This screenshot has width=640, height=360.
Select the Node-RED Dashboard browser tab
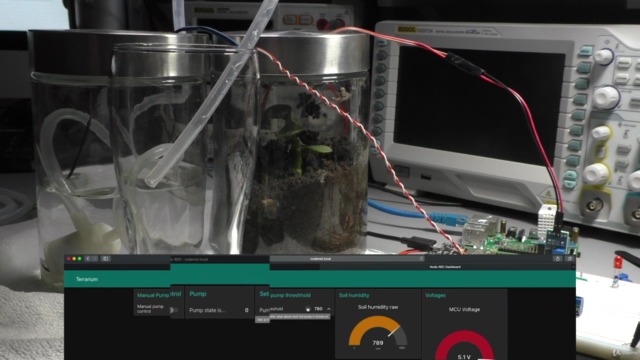445,267
